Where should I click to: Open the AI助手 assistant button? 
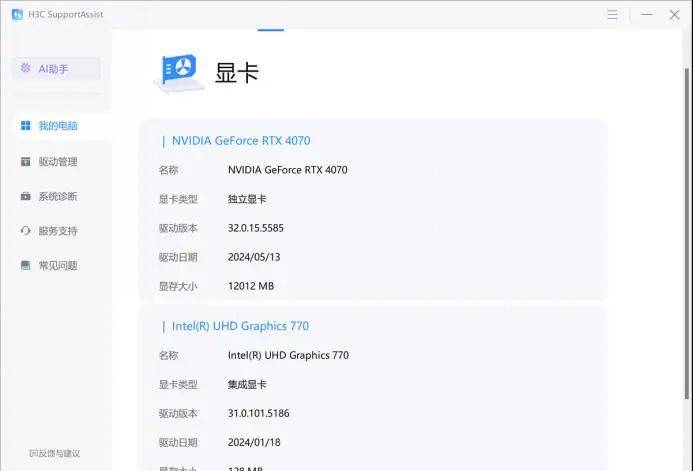pos(56,68)
